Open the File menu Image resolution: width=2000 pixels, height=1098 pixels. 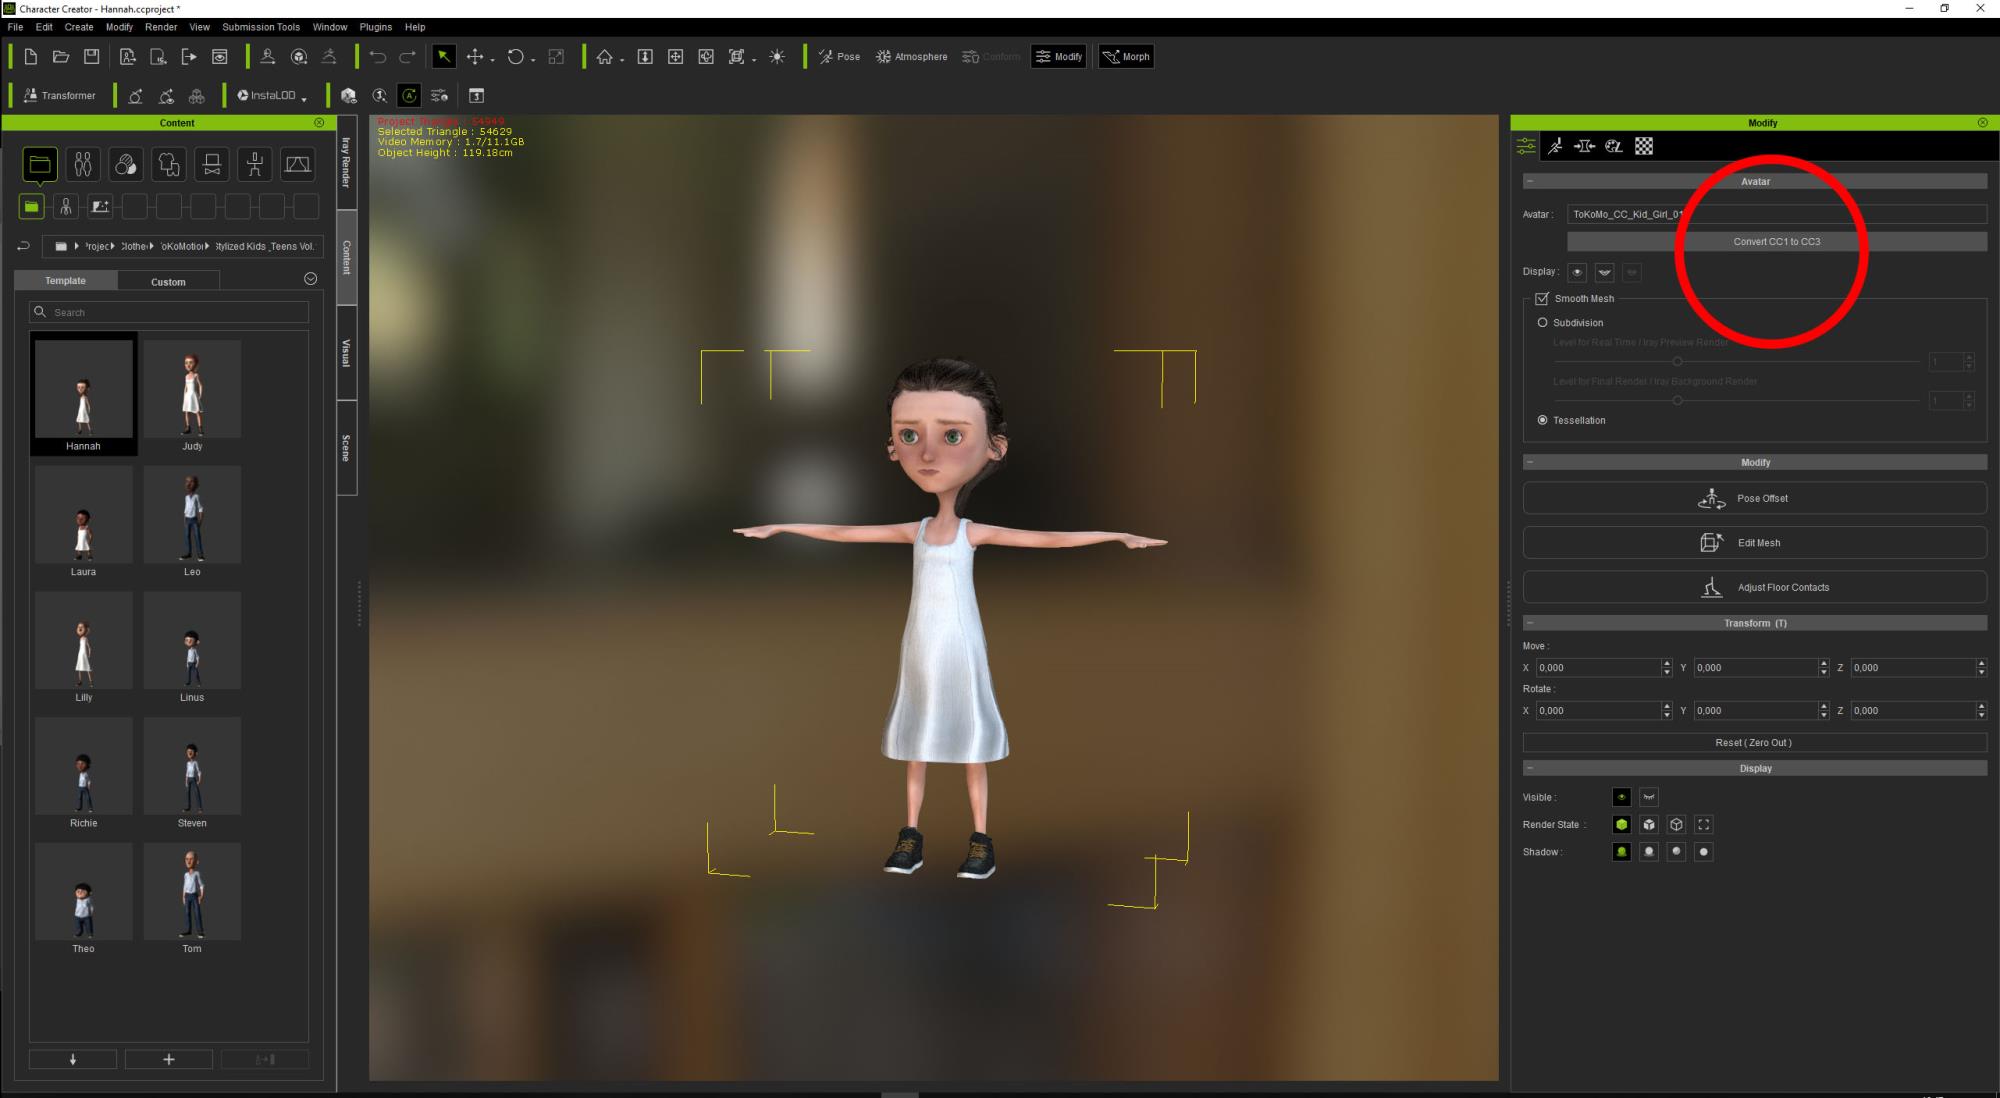15,27
